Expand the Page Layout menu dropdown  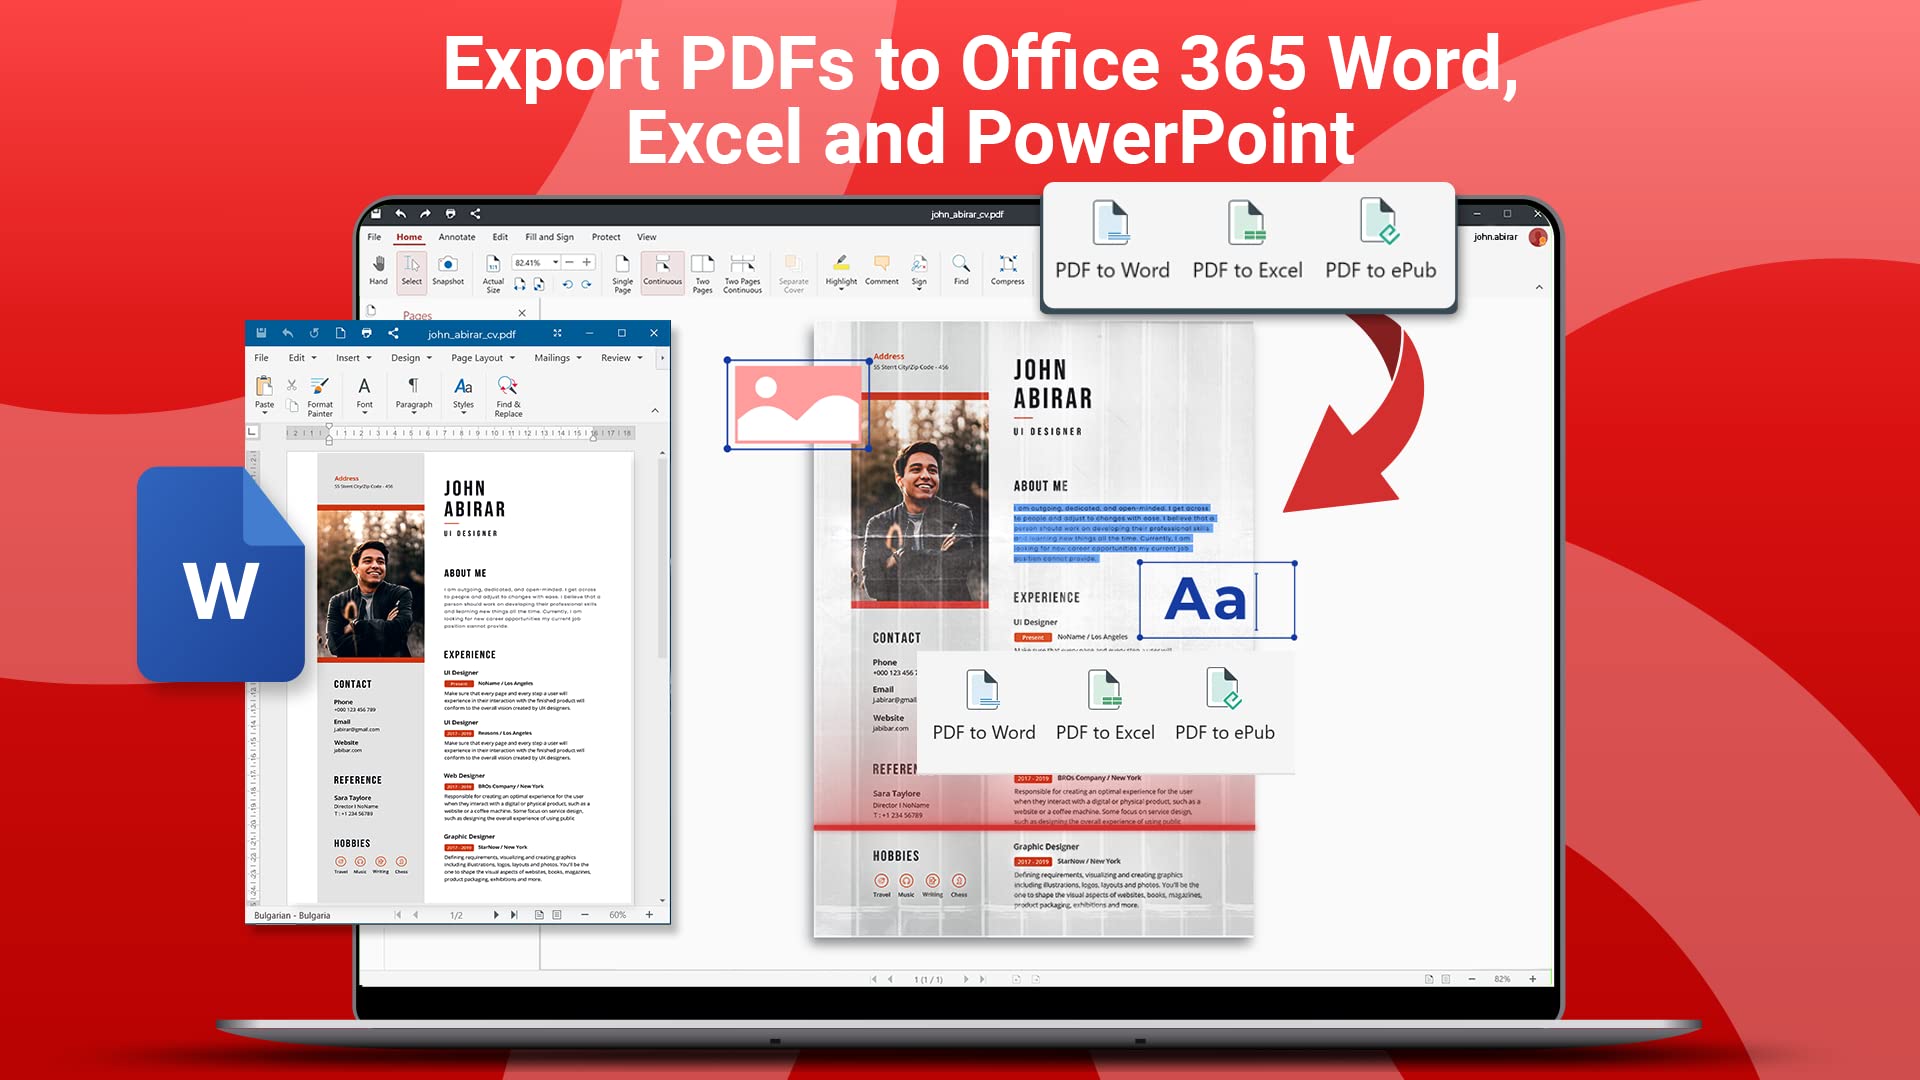[481, 357]
